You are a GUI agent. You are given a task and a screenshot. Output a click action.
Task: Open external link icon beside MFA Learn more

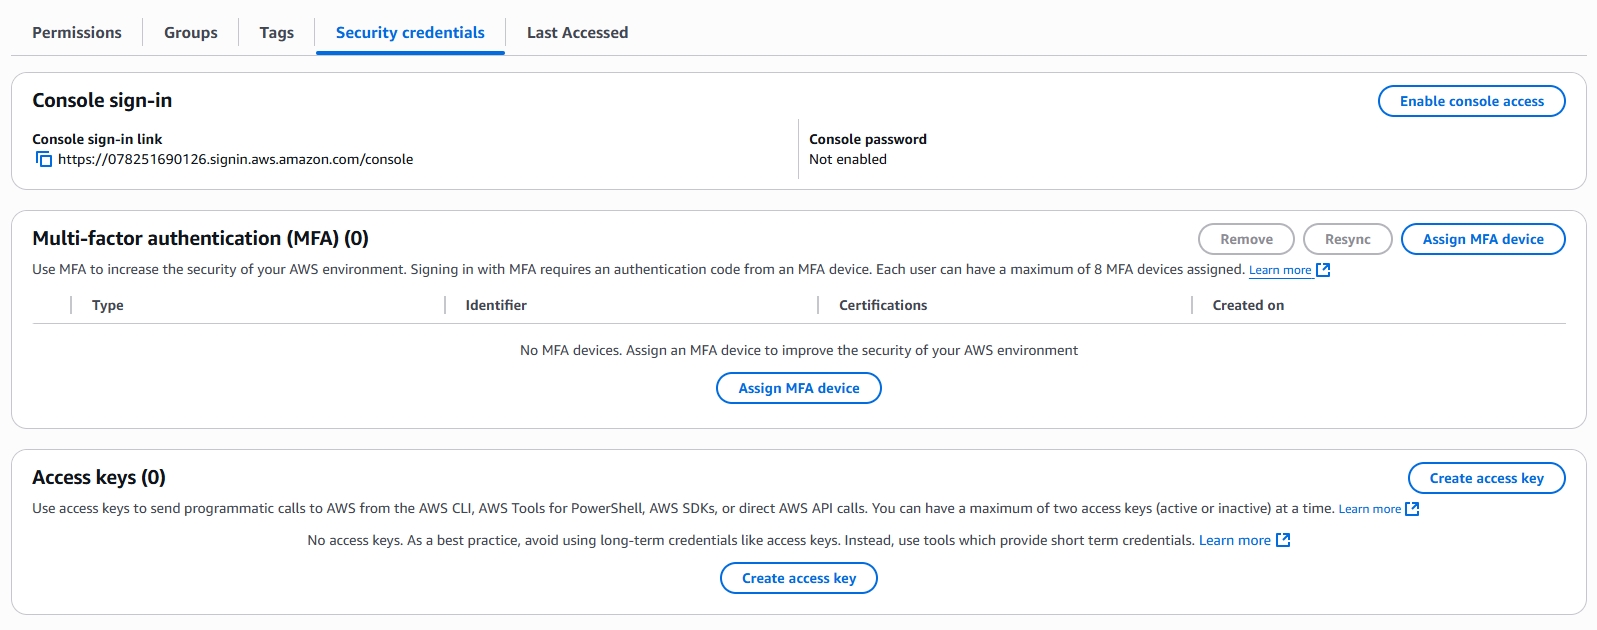click(x=1323, y=270)
